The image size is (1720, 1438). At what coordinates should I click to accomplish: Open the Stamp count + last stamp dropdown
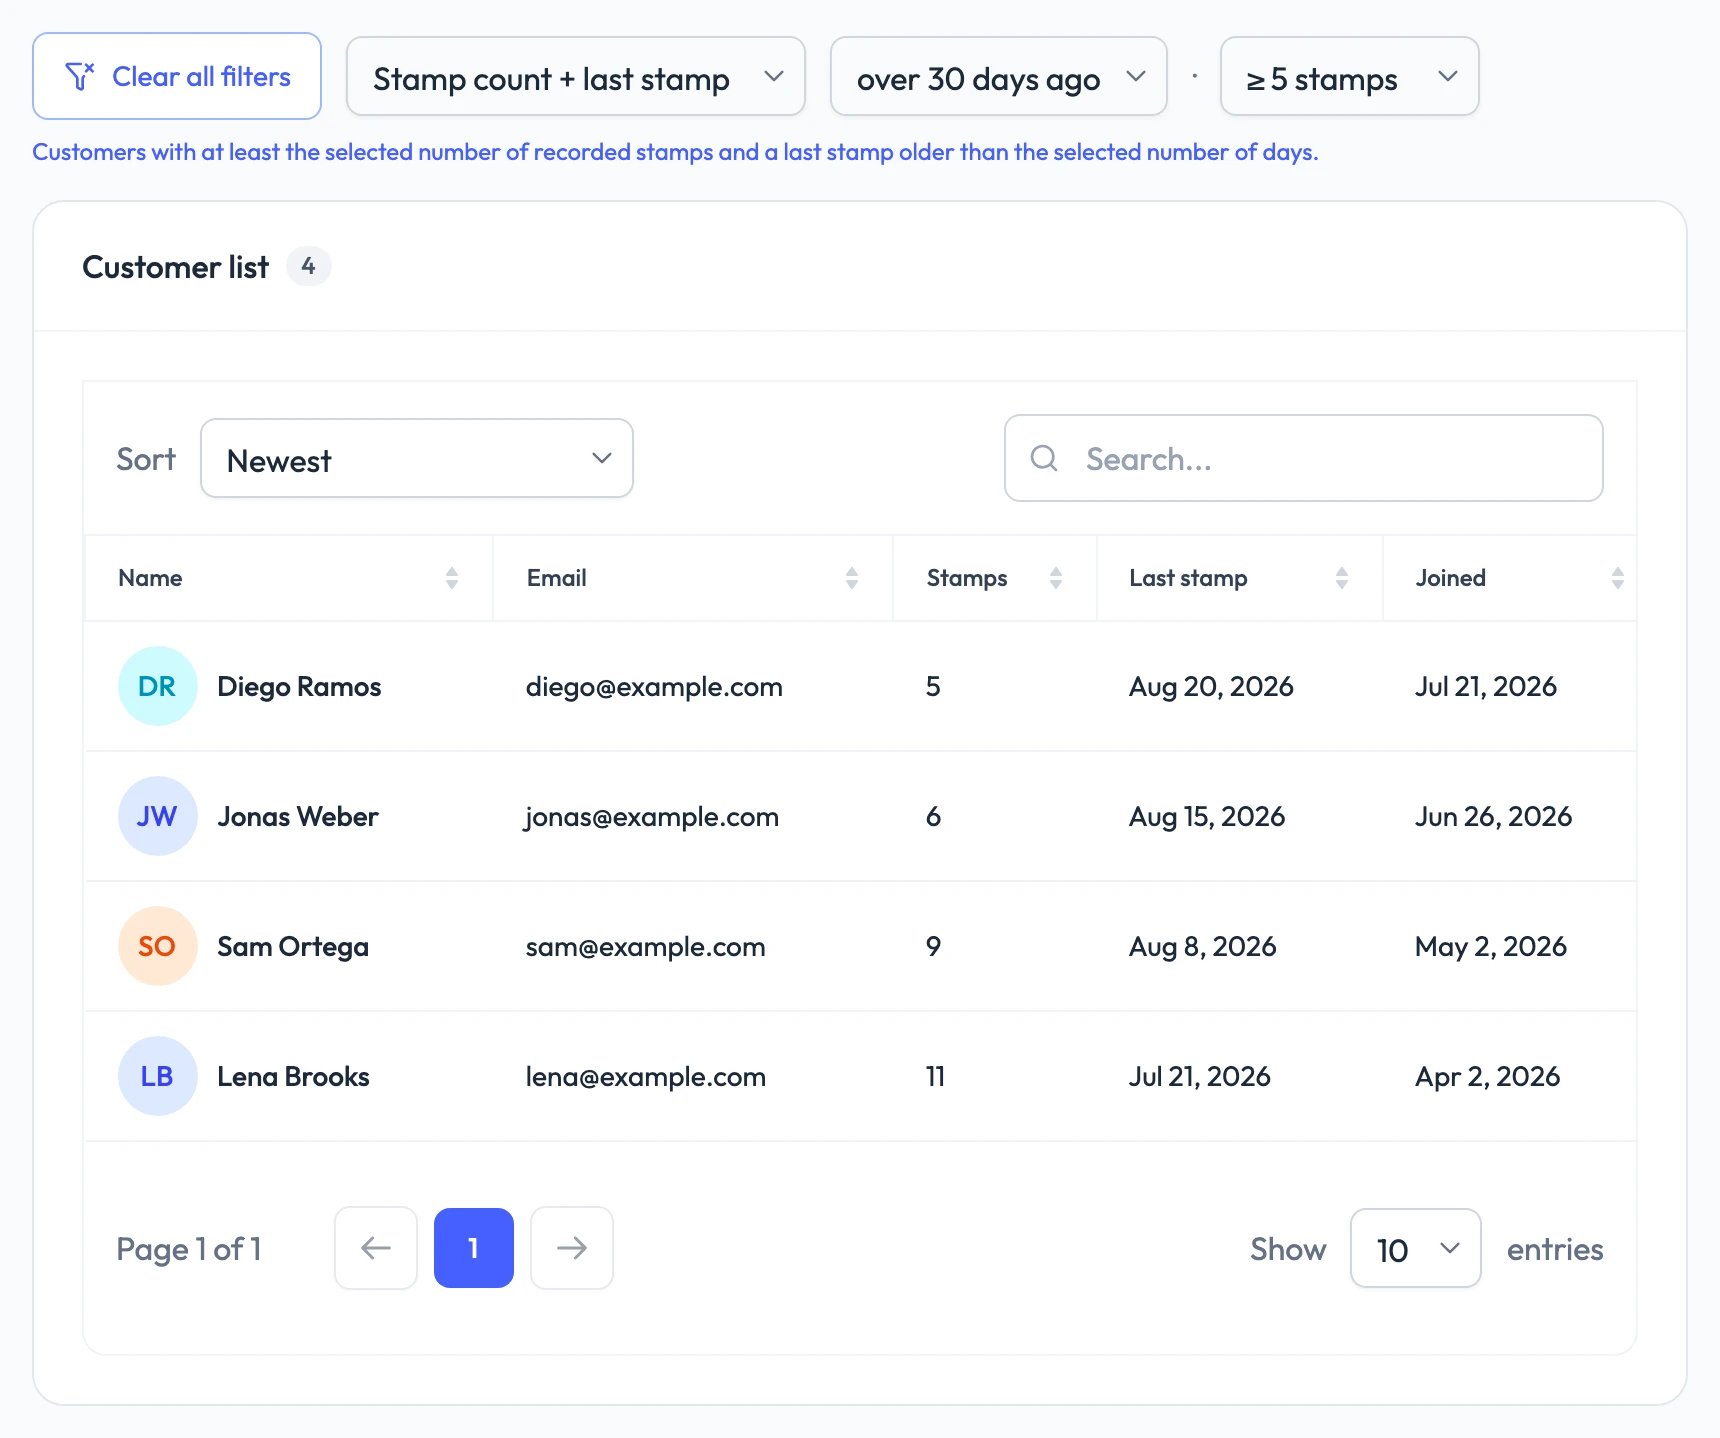tap(576, 76)
